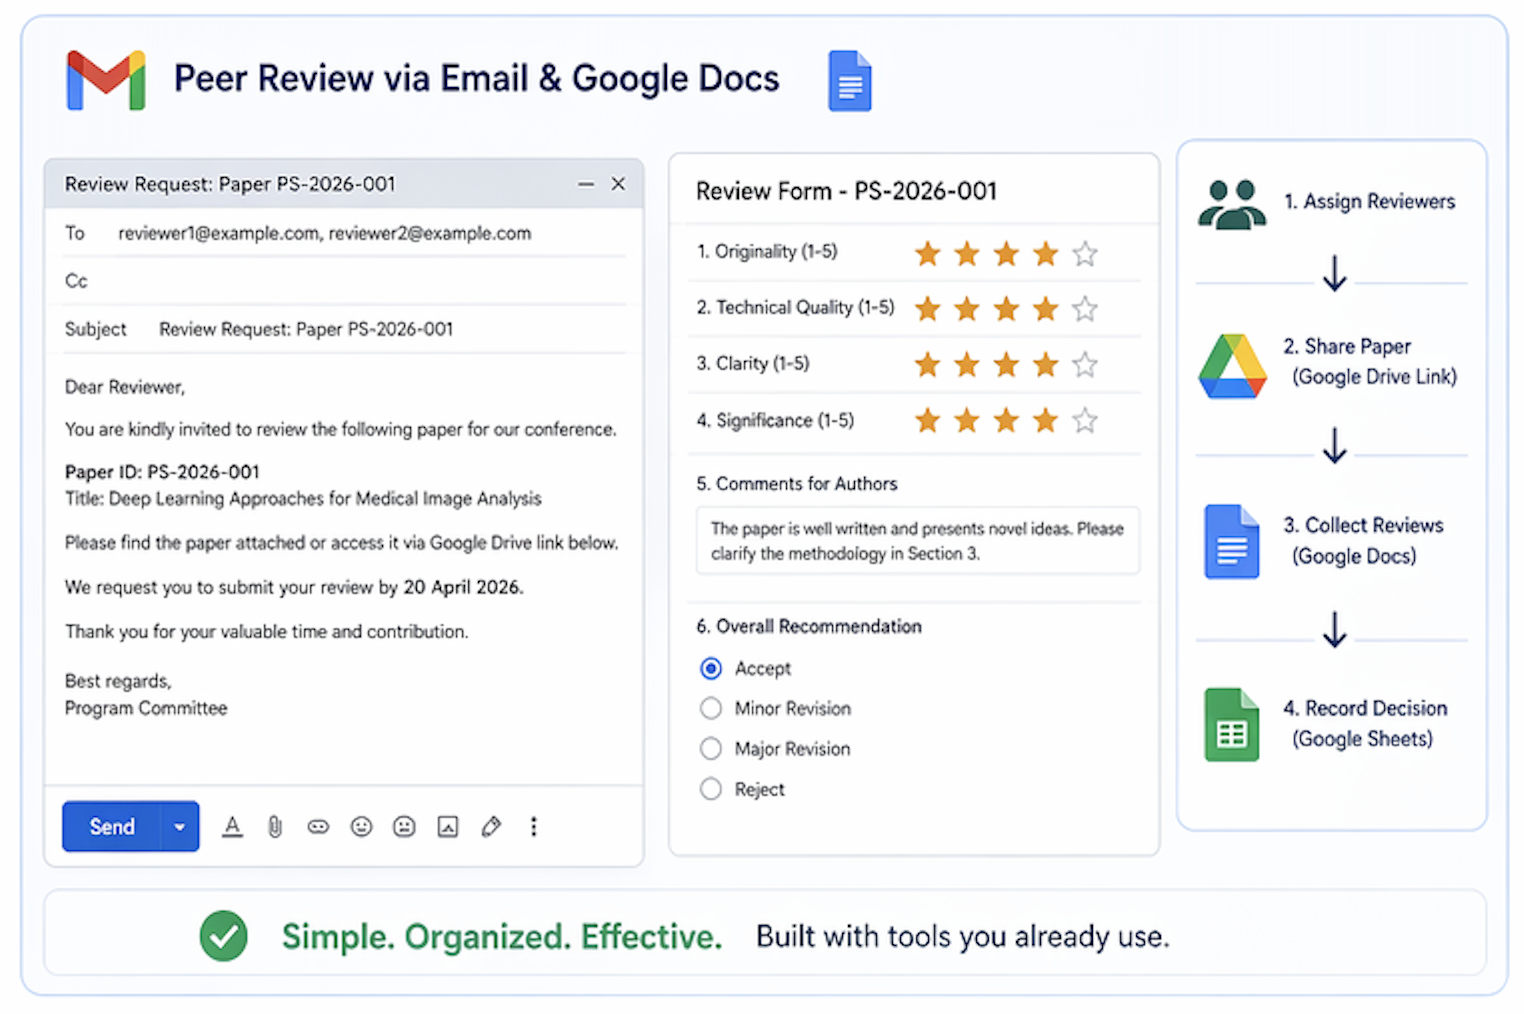Attach a file using the paperclip icon
This screenshot has width=1524, height=1014.
coord(275,827)
